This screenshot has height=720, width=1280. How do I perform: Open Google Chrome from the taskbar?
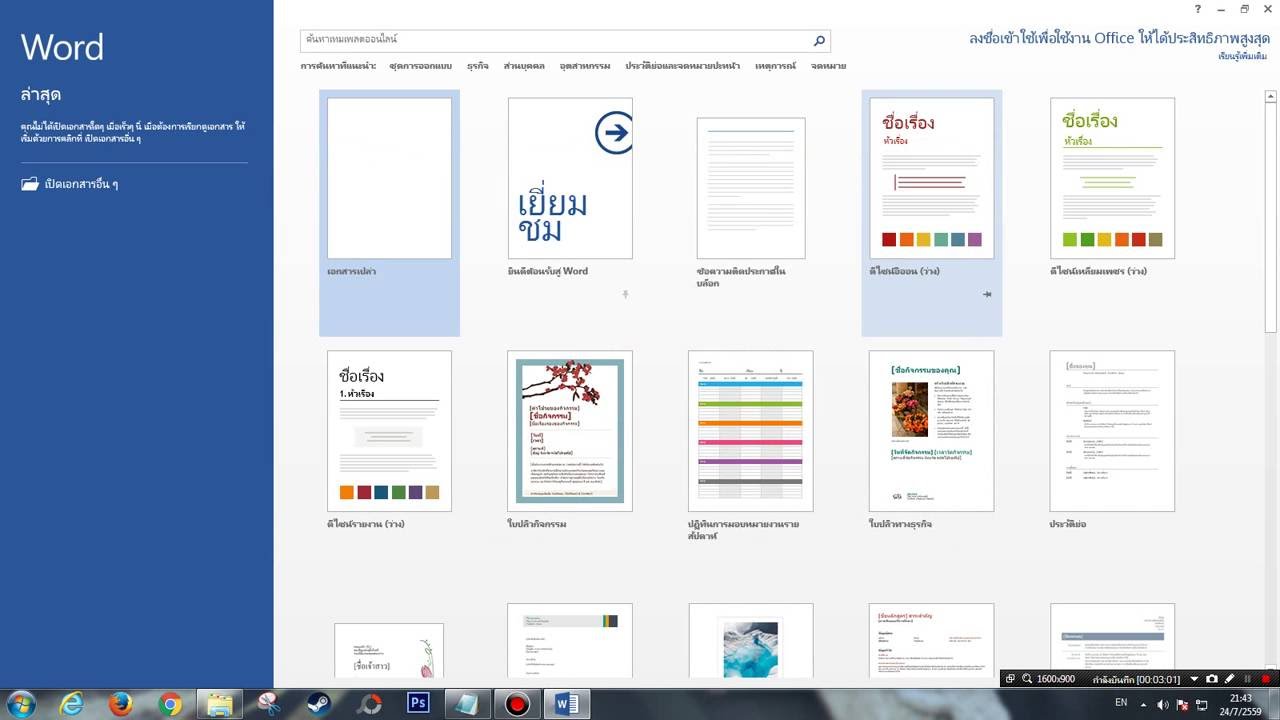click(x=170, y=704)
